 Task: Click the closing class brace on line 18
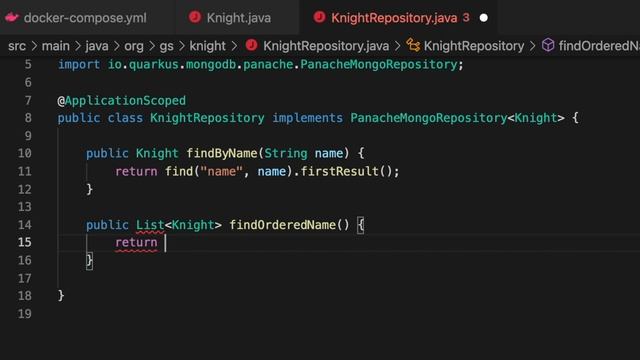point(61,296)
